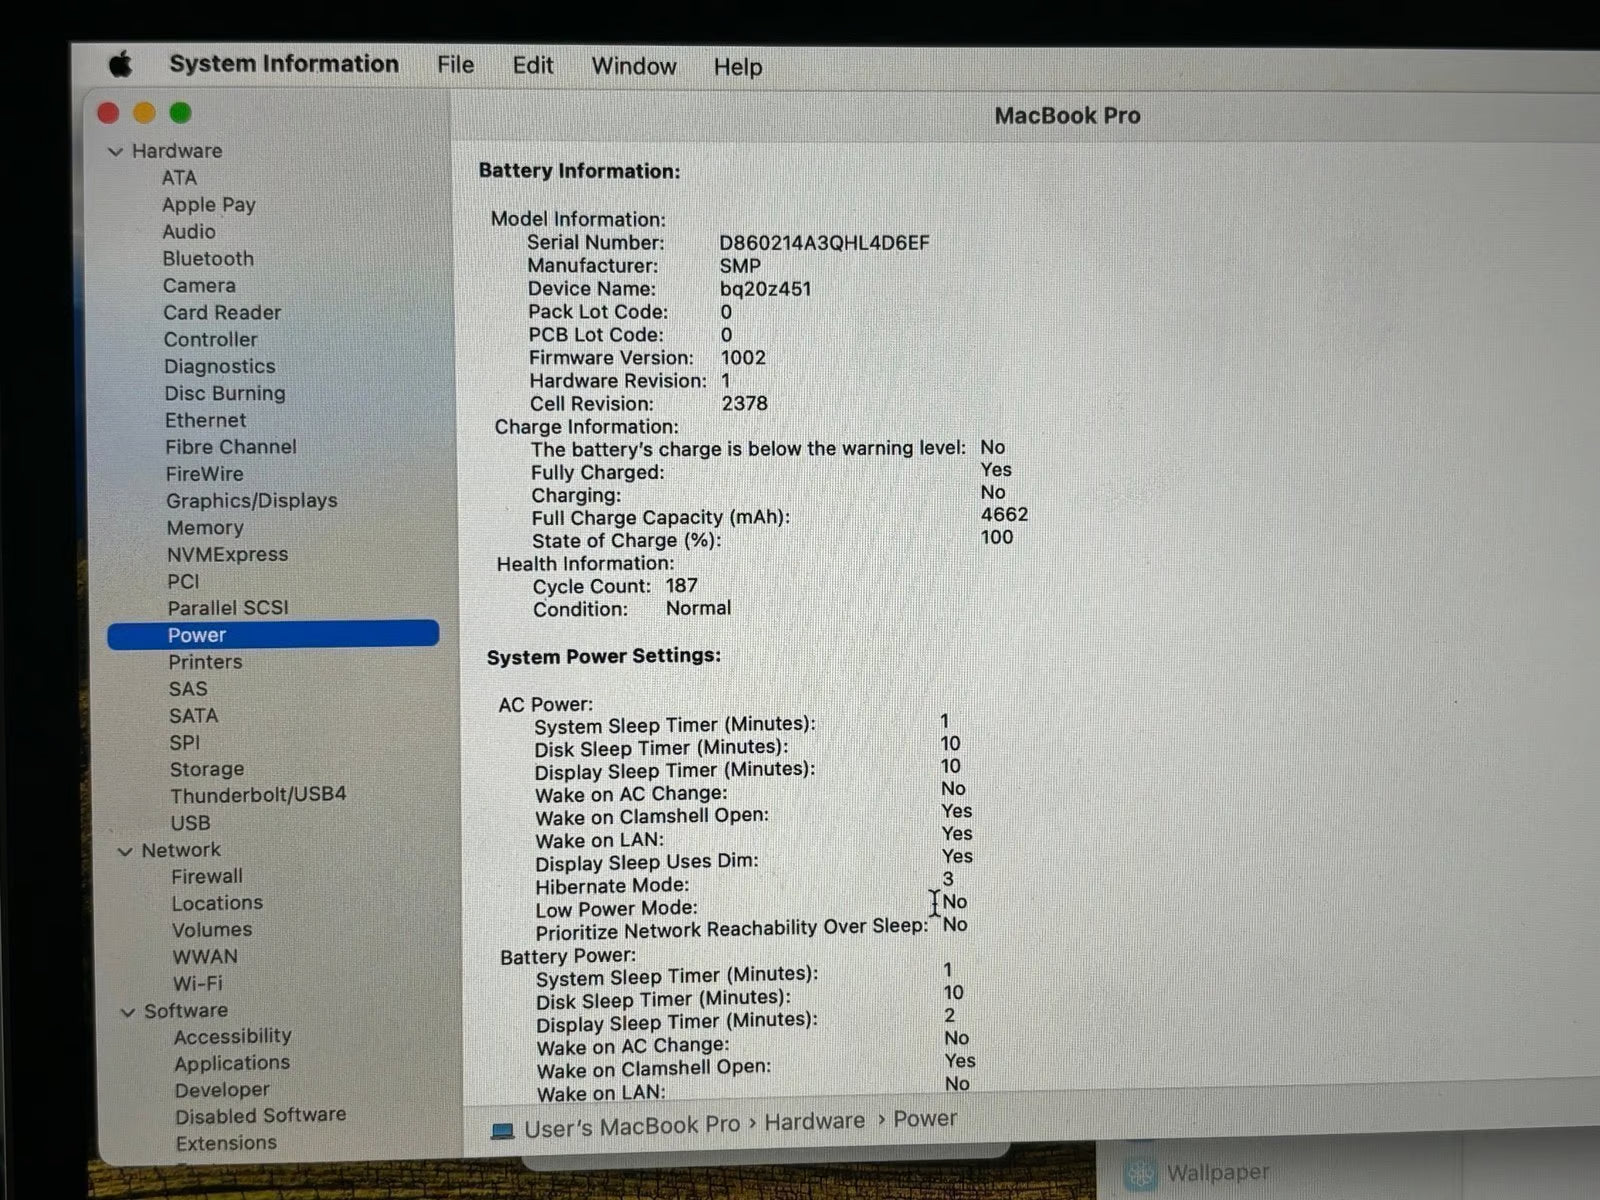
Task: Select Thunderbolt/USB4 in the sidebar
Action: click(x=260, y=793)
